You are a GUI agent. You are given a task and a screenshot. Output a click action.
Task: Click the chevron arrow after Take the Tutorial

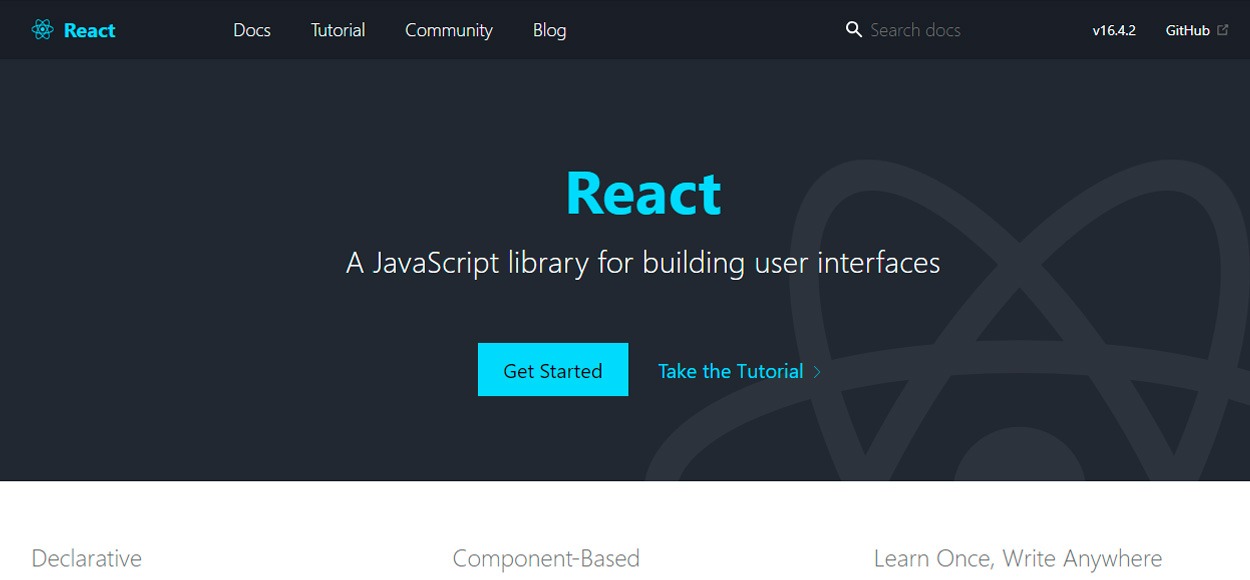pyautogui.click(x=817, y=372)
